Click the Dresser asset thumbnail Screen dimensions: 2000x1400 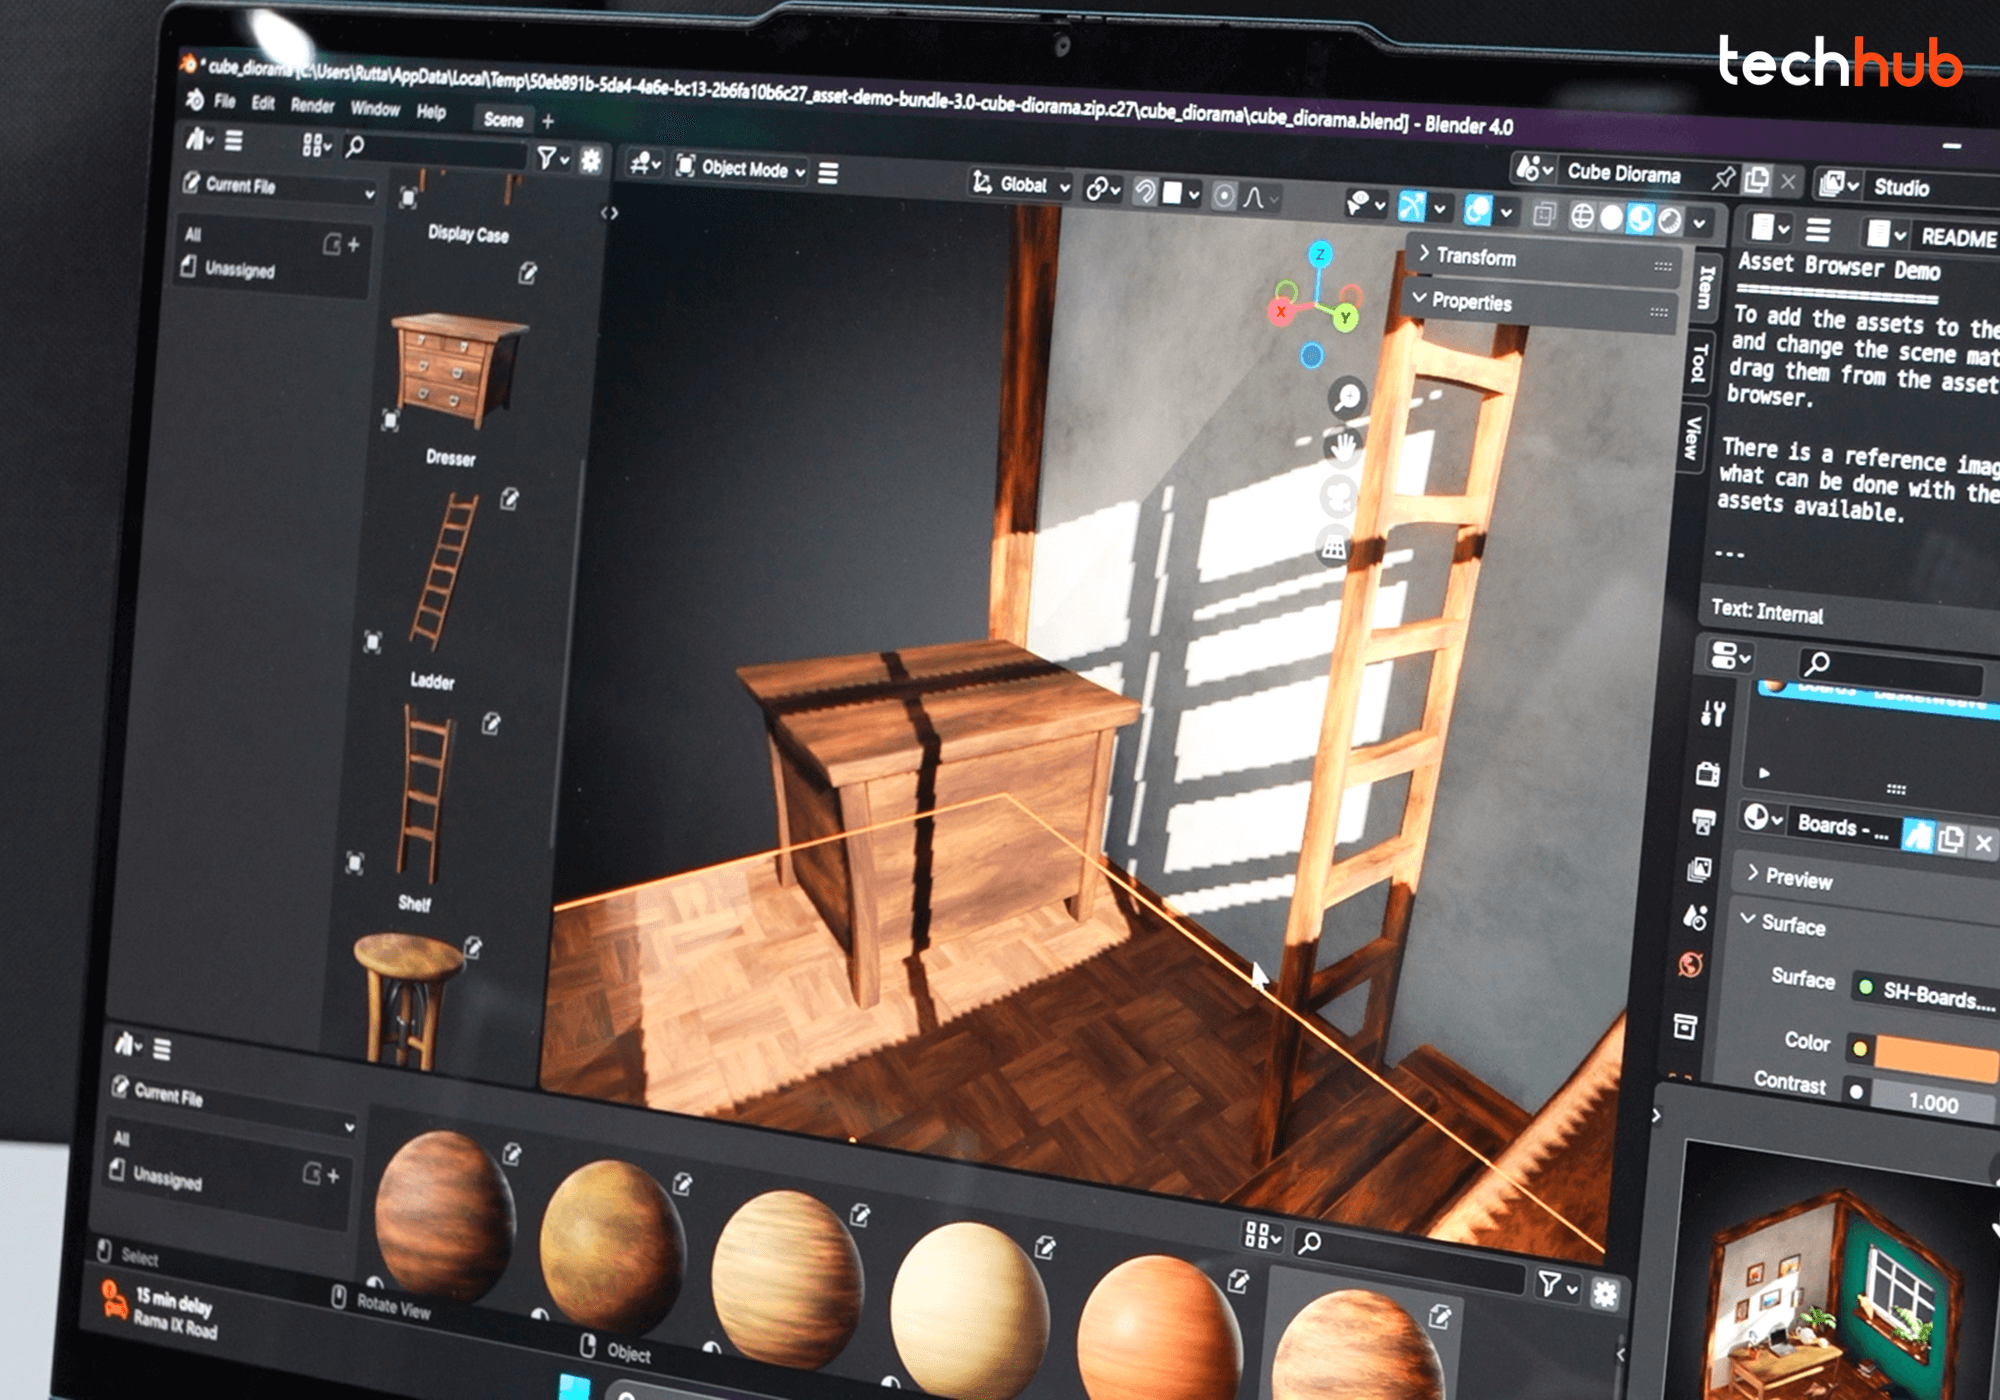[457, 369]
